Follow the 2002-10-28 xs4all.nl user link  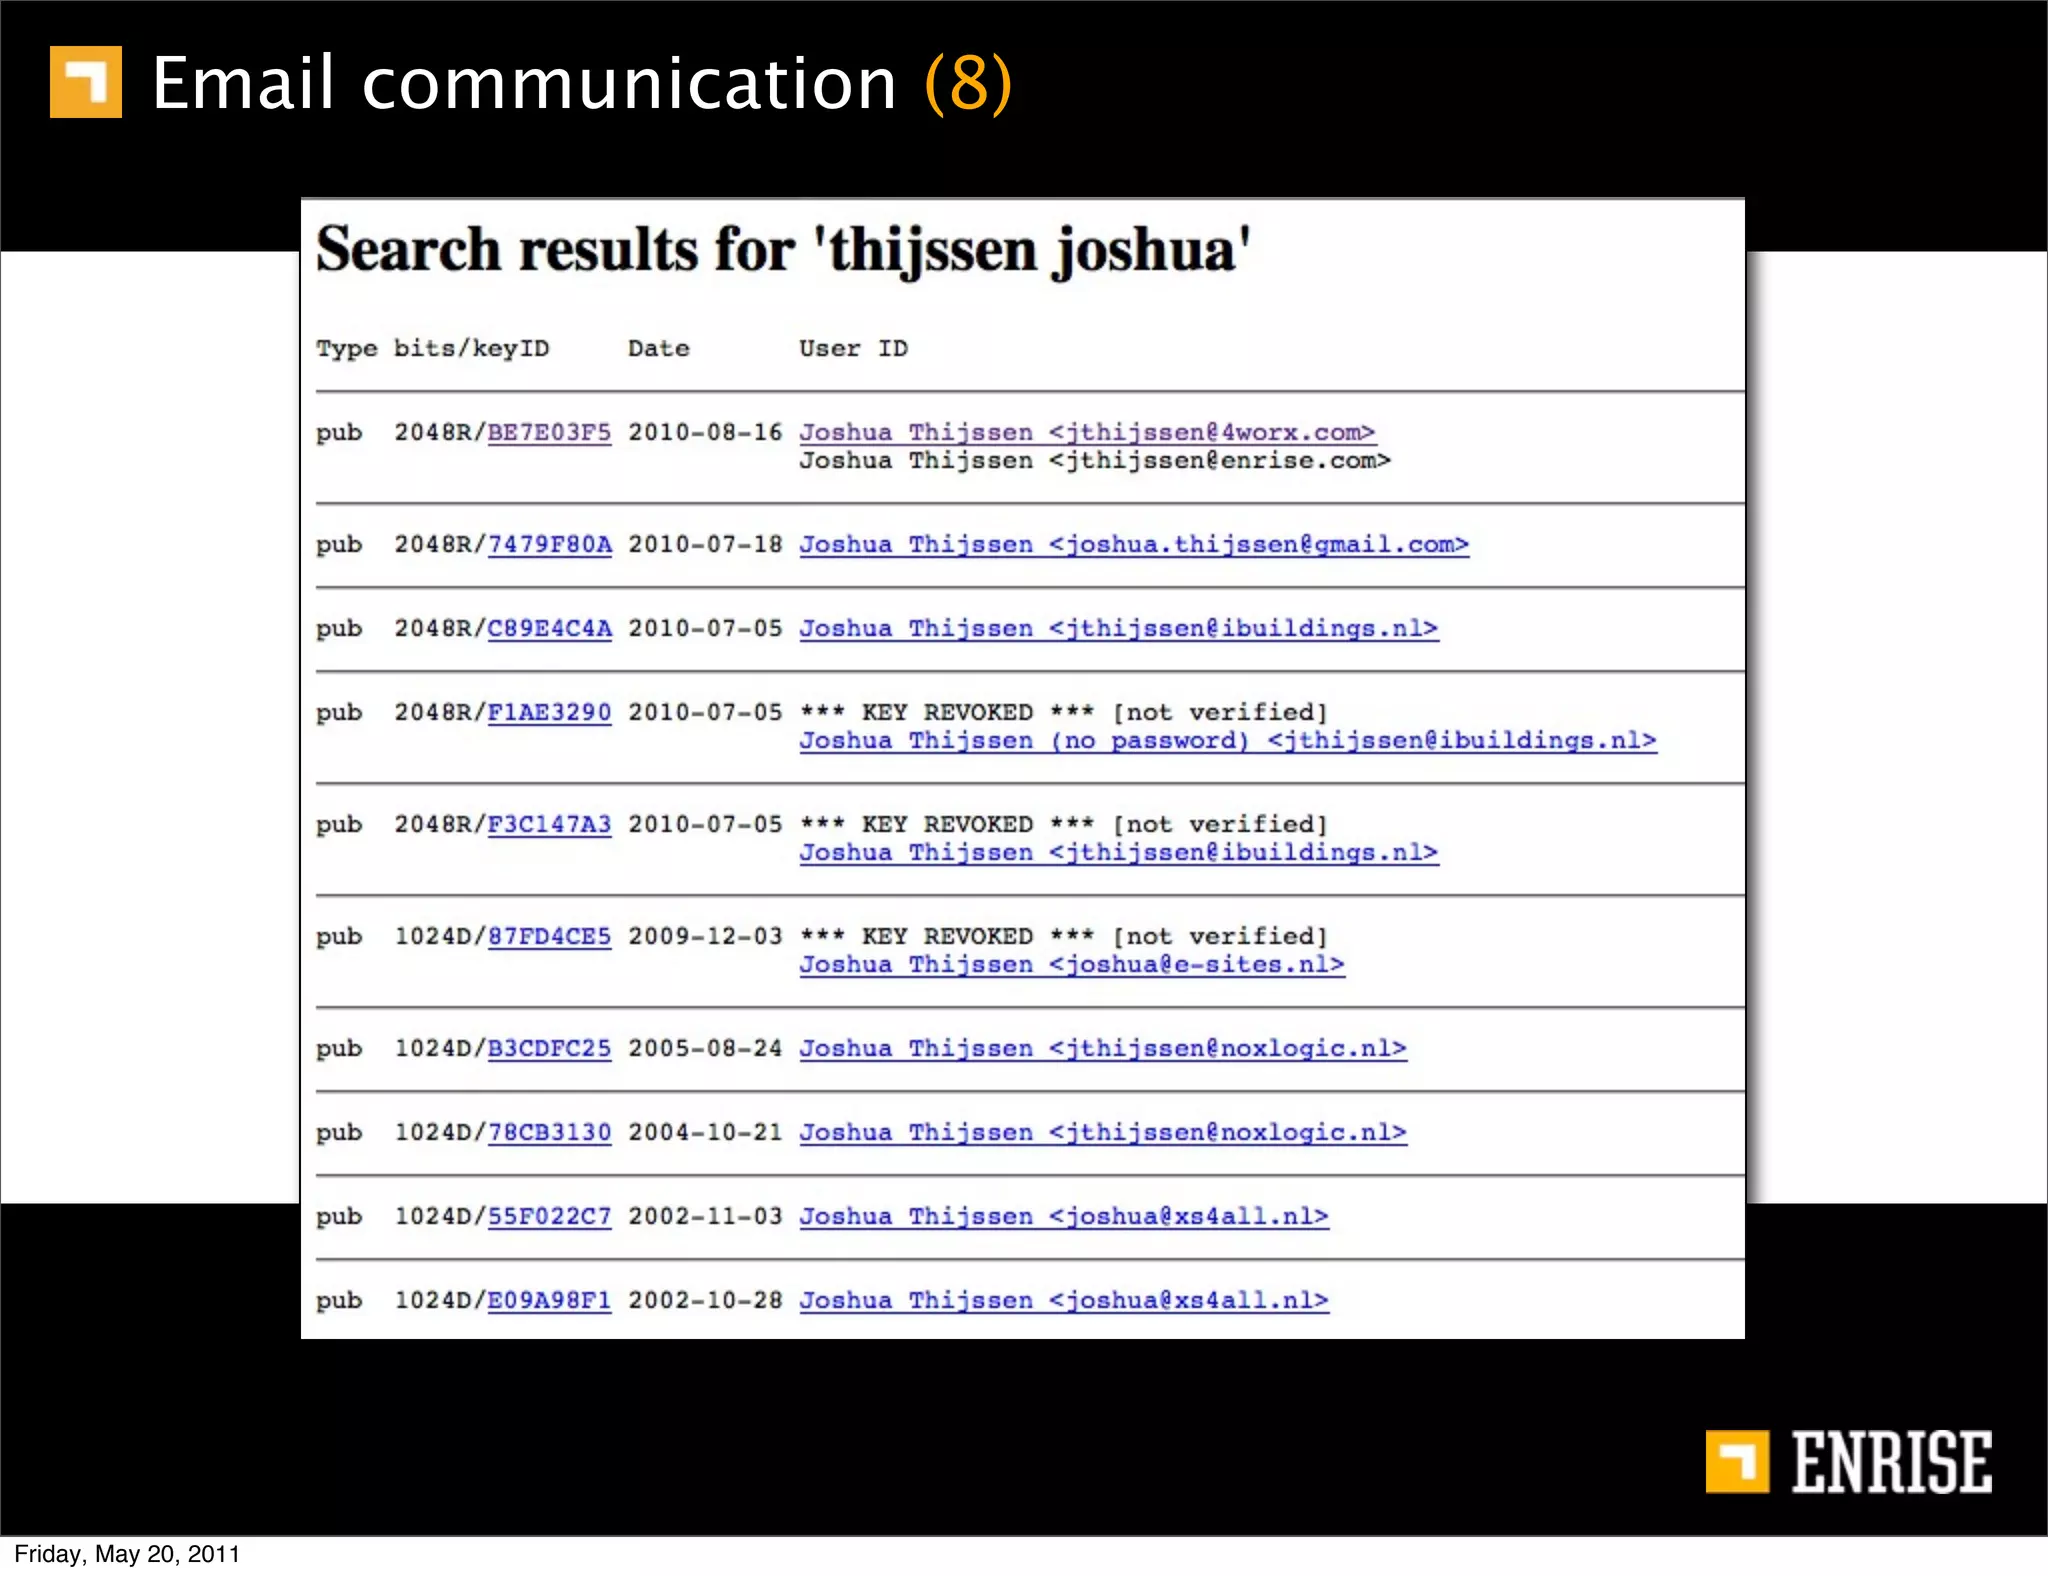coord(1064,1300)
